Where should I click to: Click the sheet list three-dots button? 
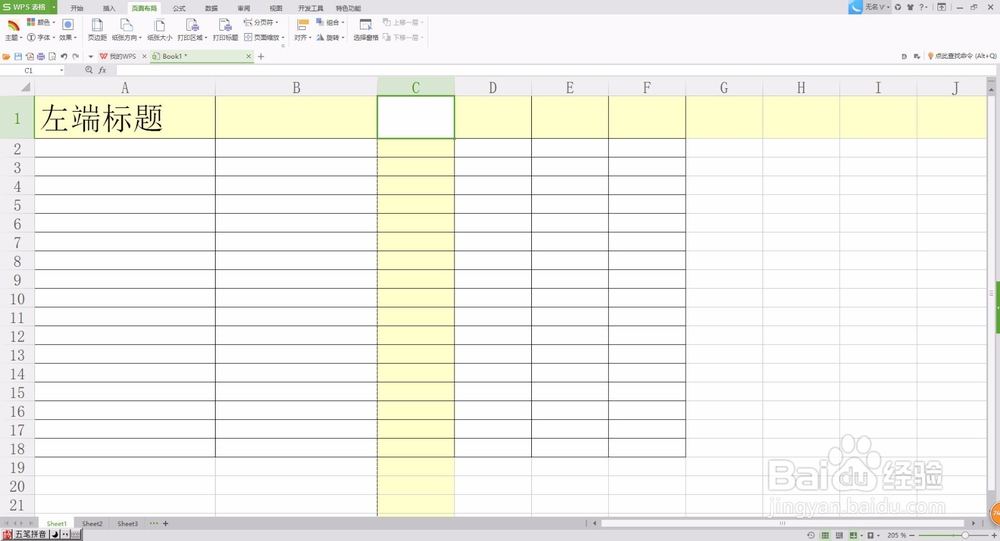154,523
